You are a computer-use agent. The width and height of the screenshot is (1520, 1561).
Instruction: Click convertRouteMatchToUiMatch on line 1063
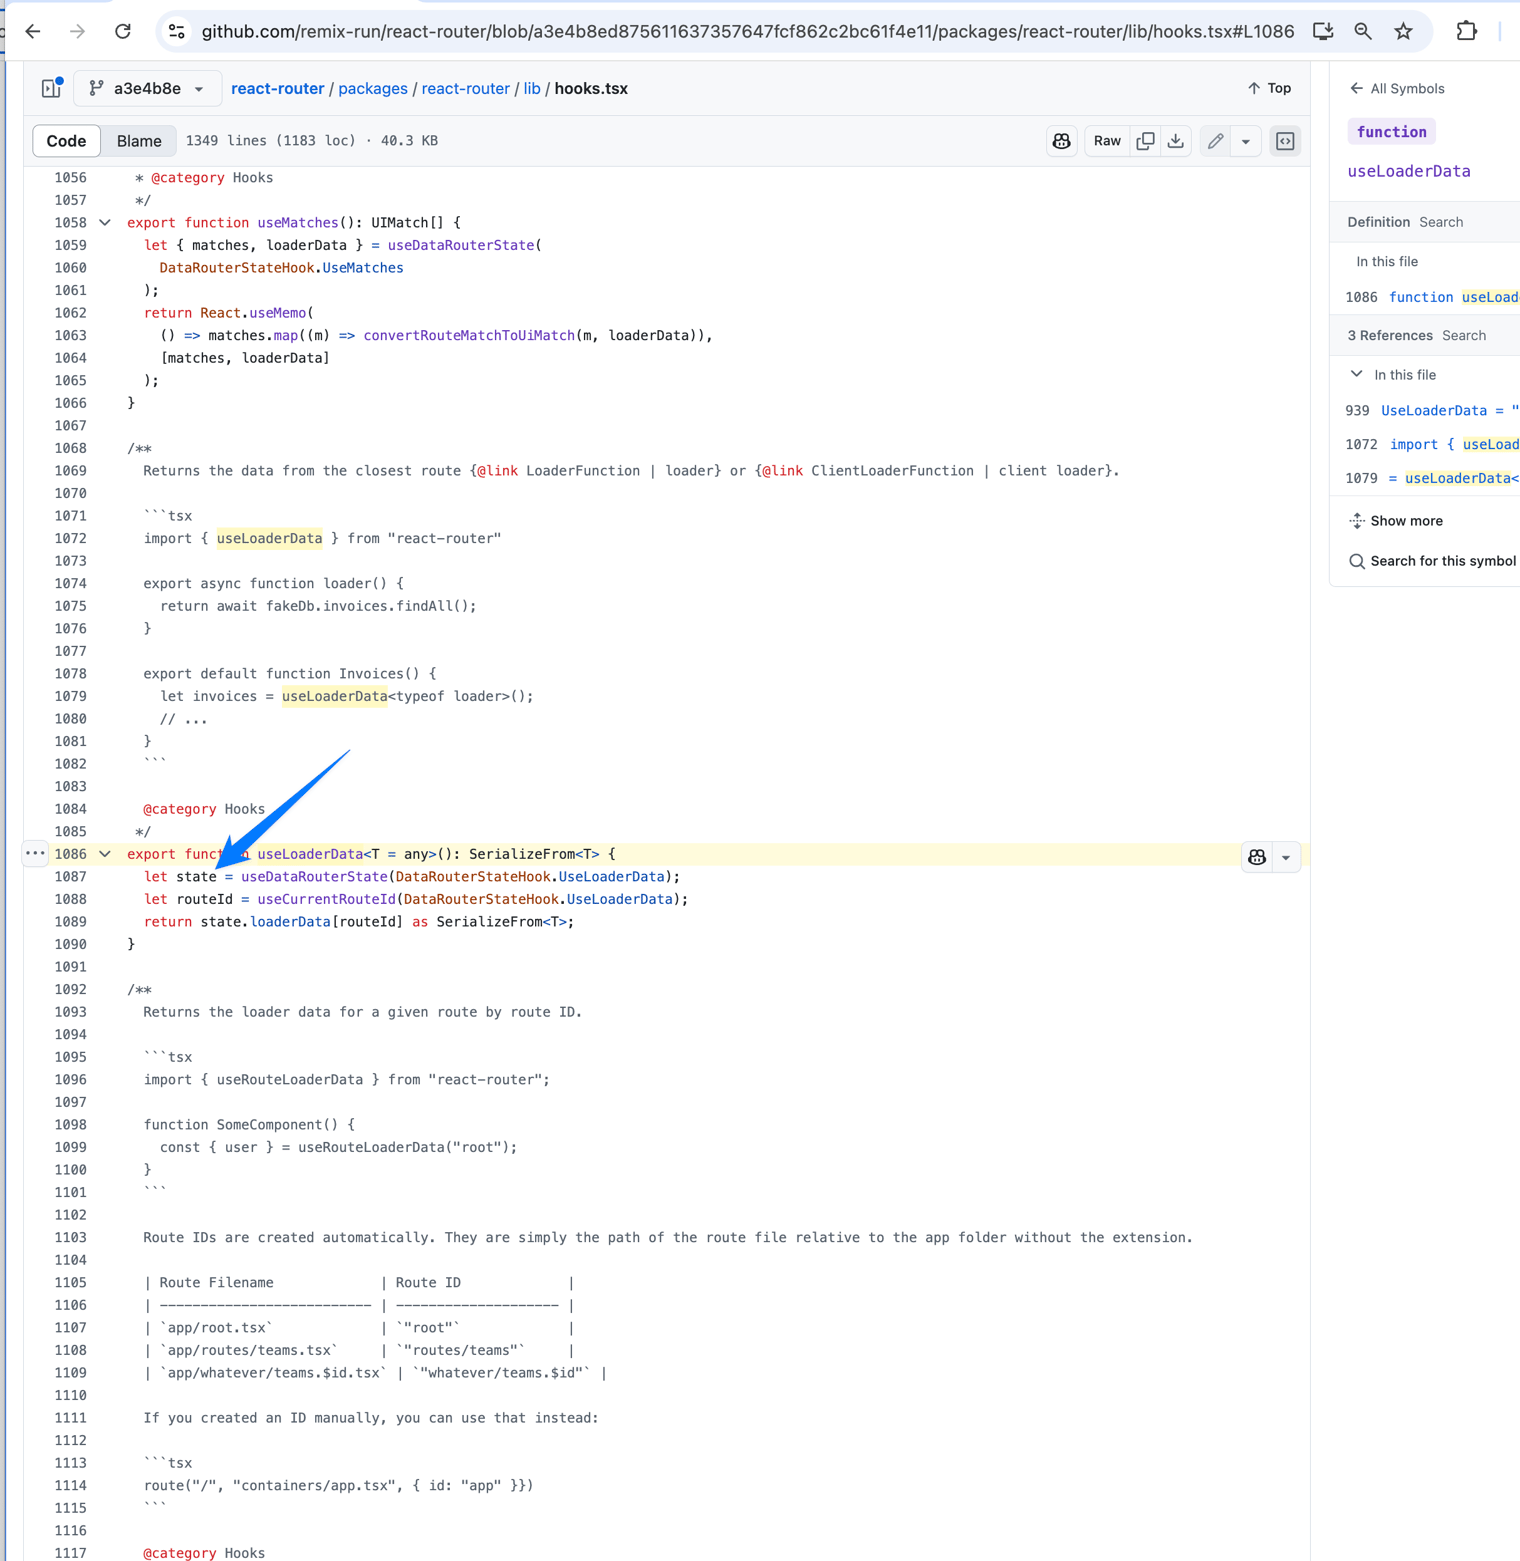pos(469,335)
